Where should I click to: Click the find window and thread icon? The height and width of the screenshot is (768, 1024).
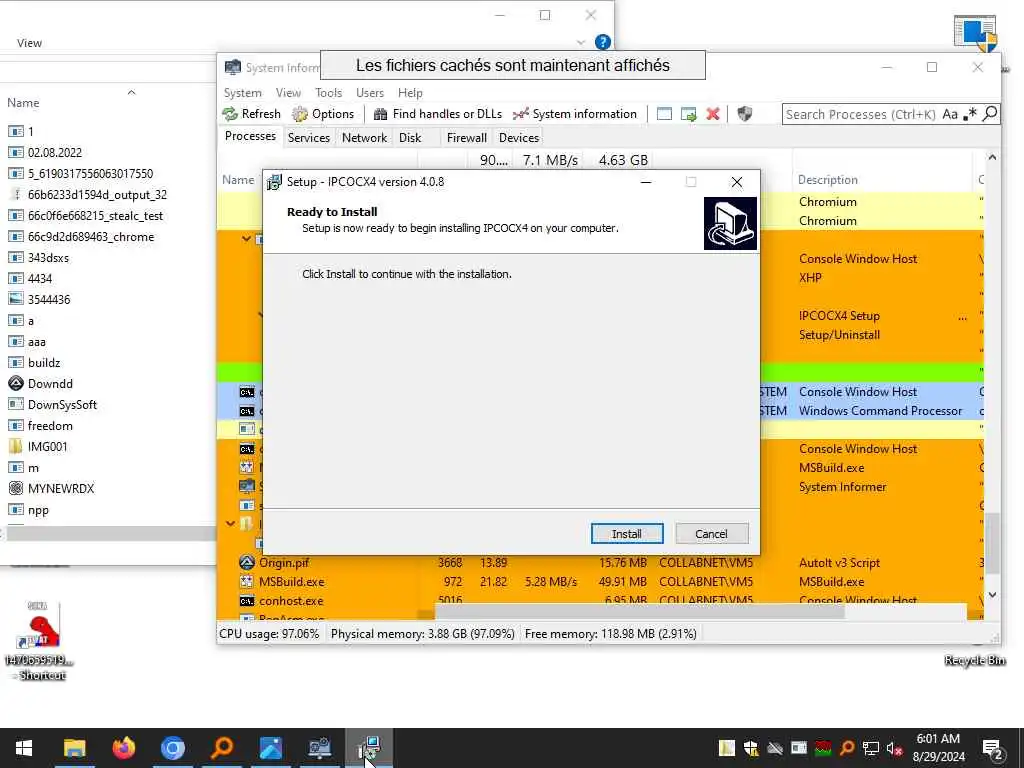coord(688,114)
